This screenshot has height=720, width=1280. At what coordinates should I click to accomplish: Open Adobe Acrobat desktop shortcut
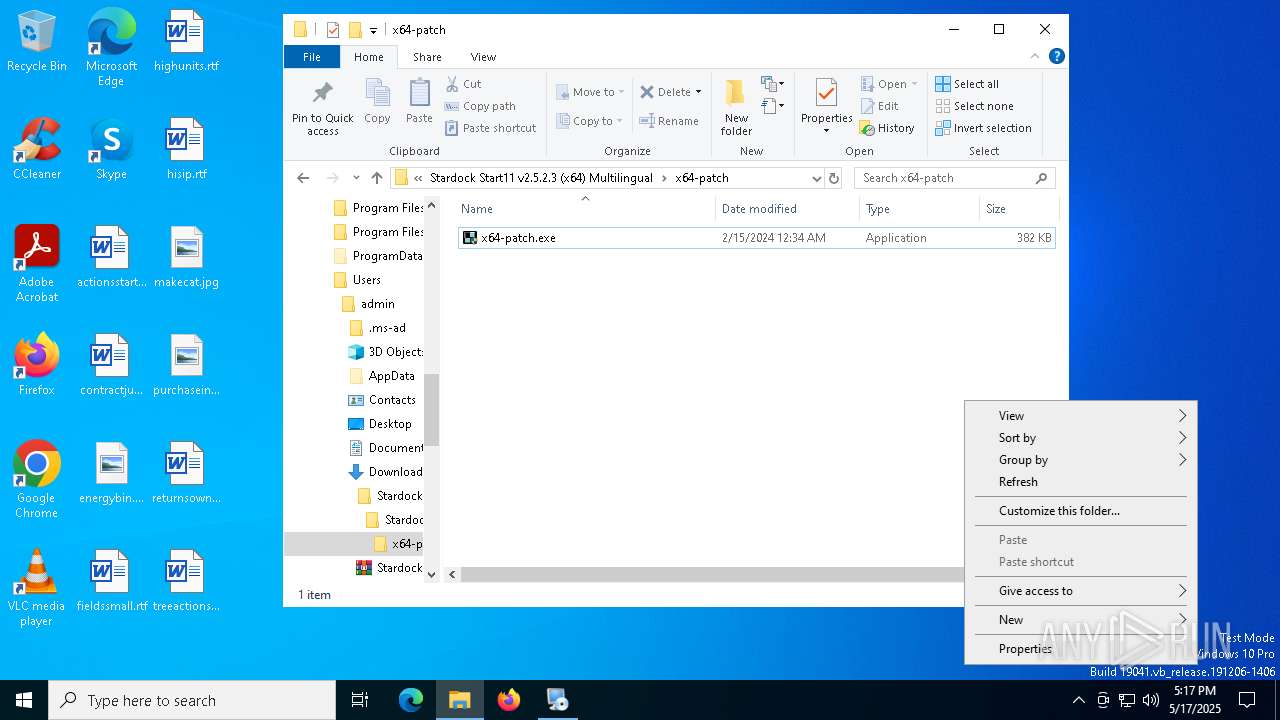[x=37, y=264]
